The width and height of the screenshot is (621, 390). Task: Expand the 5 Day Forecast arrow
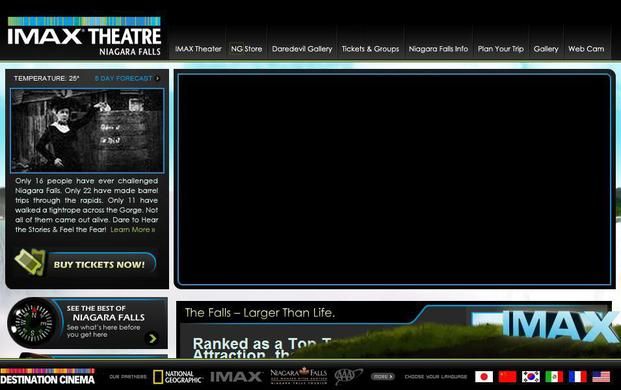(158, 78)
